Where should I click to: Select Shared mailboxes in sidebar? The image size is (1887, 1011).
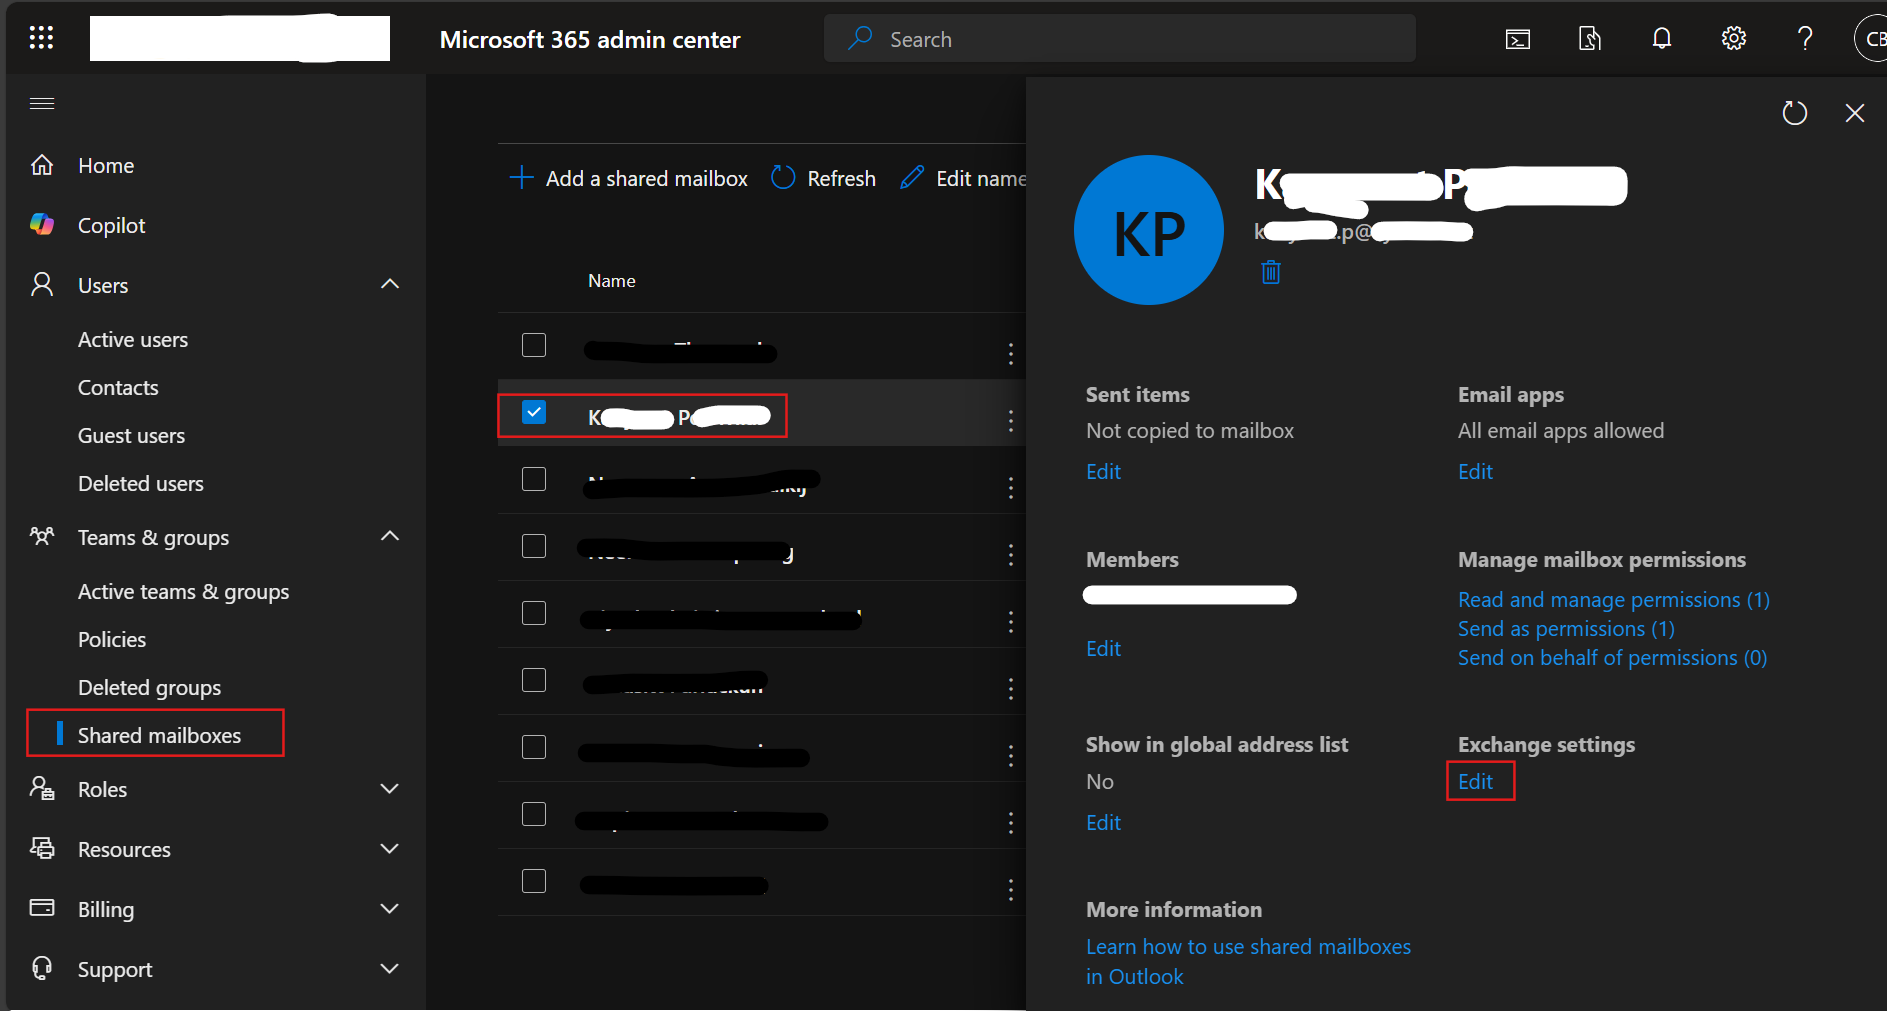[x=159, y=735]
